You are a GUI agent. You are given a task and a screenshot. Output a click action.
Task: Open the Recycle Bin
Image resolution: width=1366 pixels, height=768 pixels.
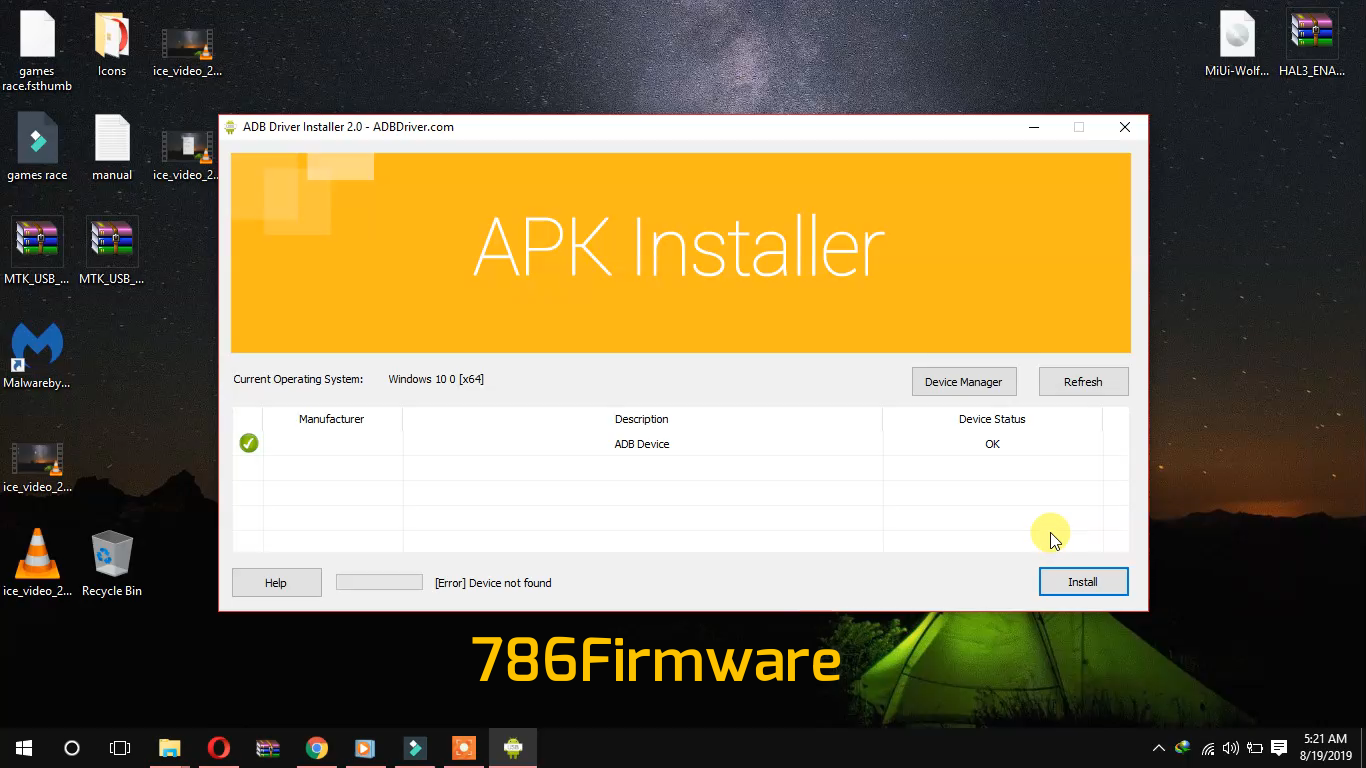pyautogui.click(x=110, y=555)
